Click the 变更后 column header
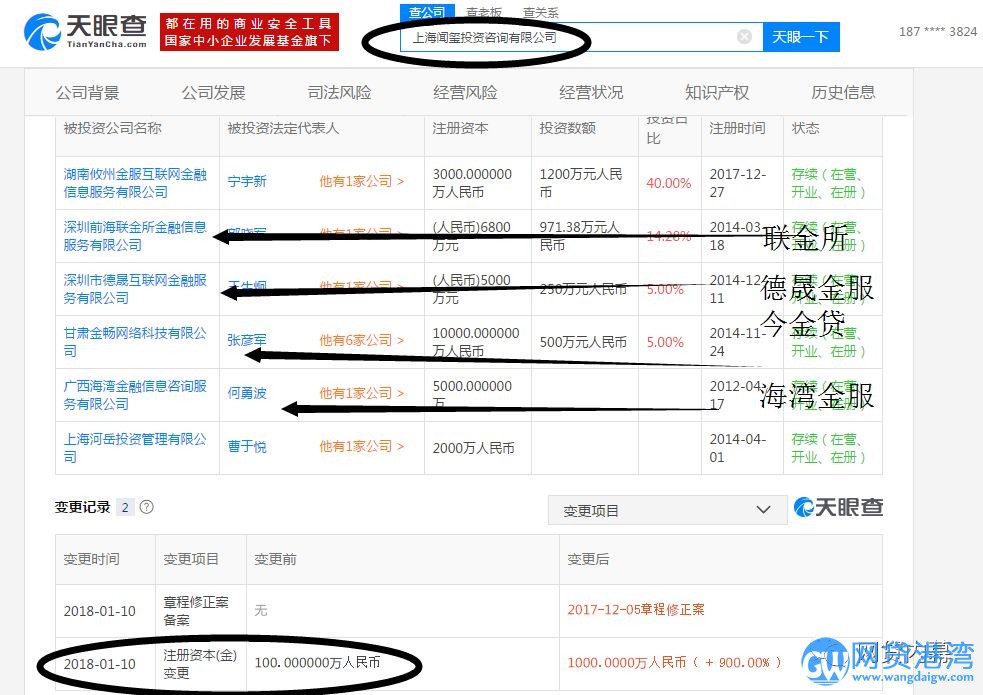Screen dimensions: 983x695 pyautogui.click(x=588, y=558)
